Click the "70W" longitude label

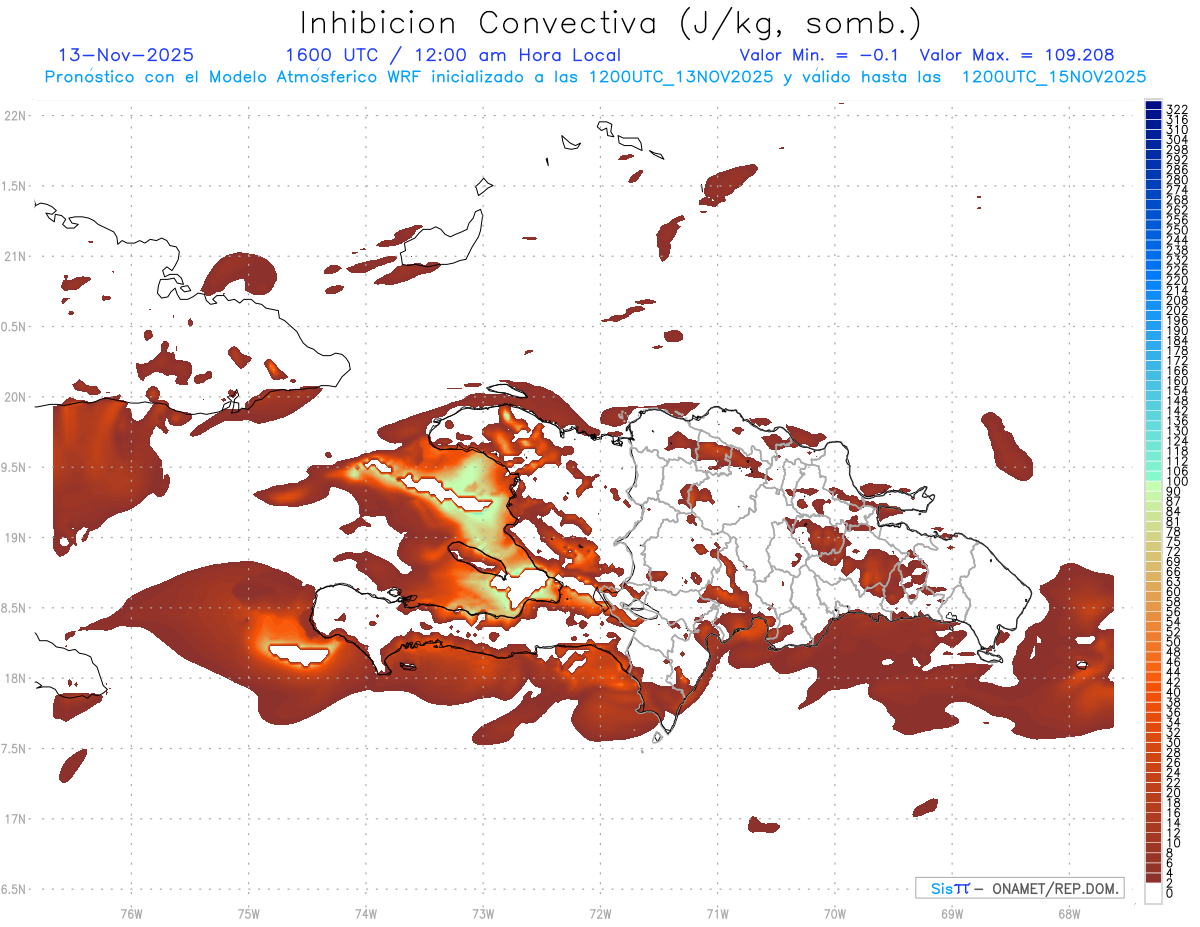(834, 912)
